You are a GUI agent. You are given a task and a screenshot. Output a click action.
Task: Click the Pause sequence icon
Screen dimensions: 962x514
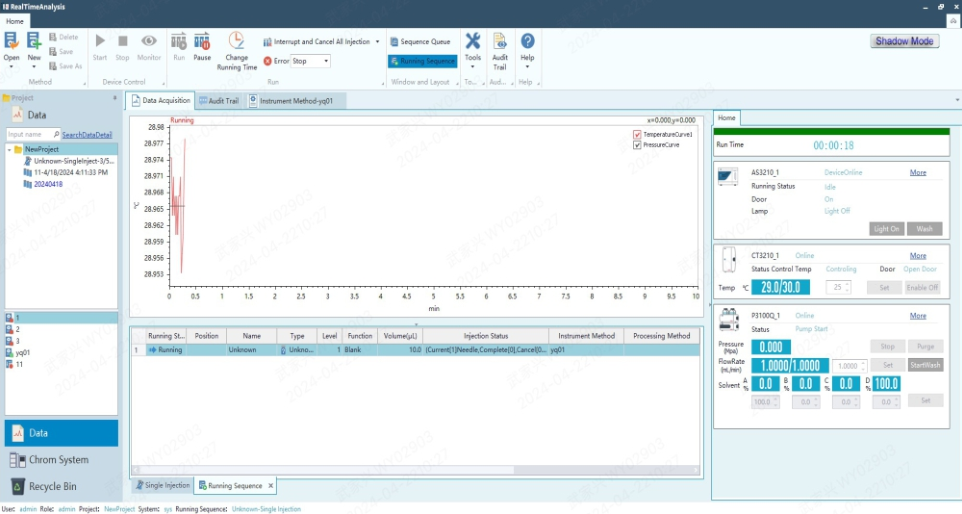click(x=202, y=42)
